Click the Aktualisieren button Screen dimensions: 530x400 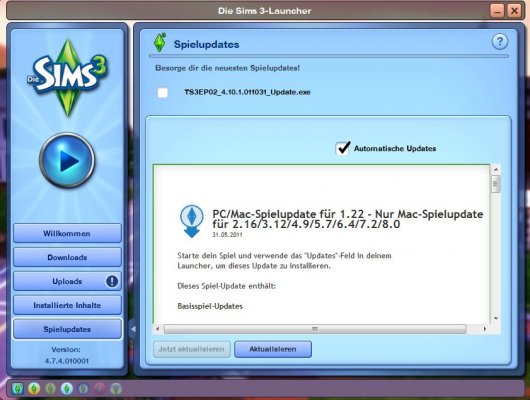click(273, 349)
